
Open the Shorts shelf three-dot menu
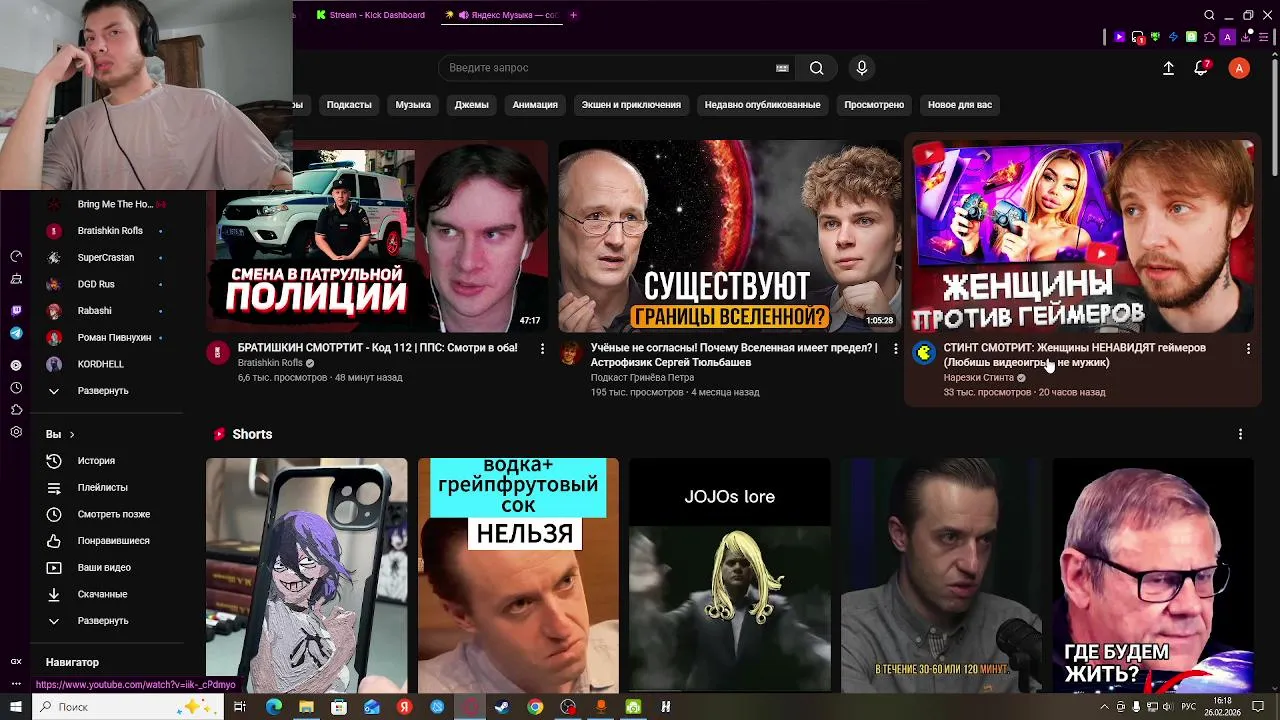pos(1240,435)
